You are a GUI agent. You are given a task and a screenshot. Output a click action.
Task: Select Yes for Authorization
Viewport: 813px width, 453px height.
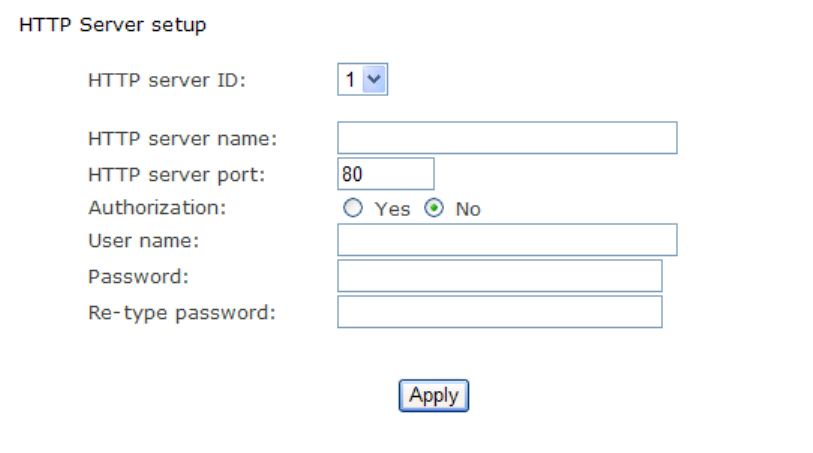351,209
